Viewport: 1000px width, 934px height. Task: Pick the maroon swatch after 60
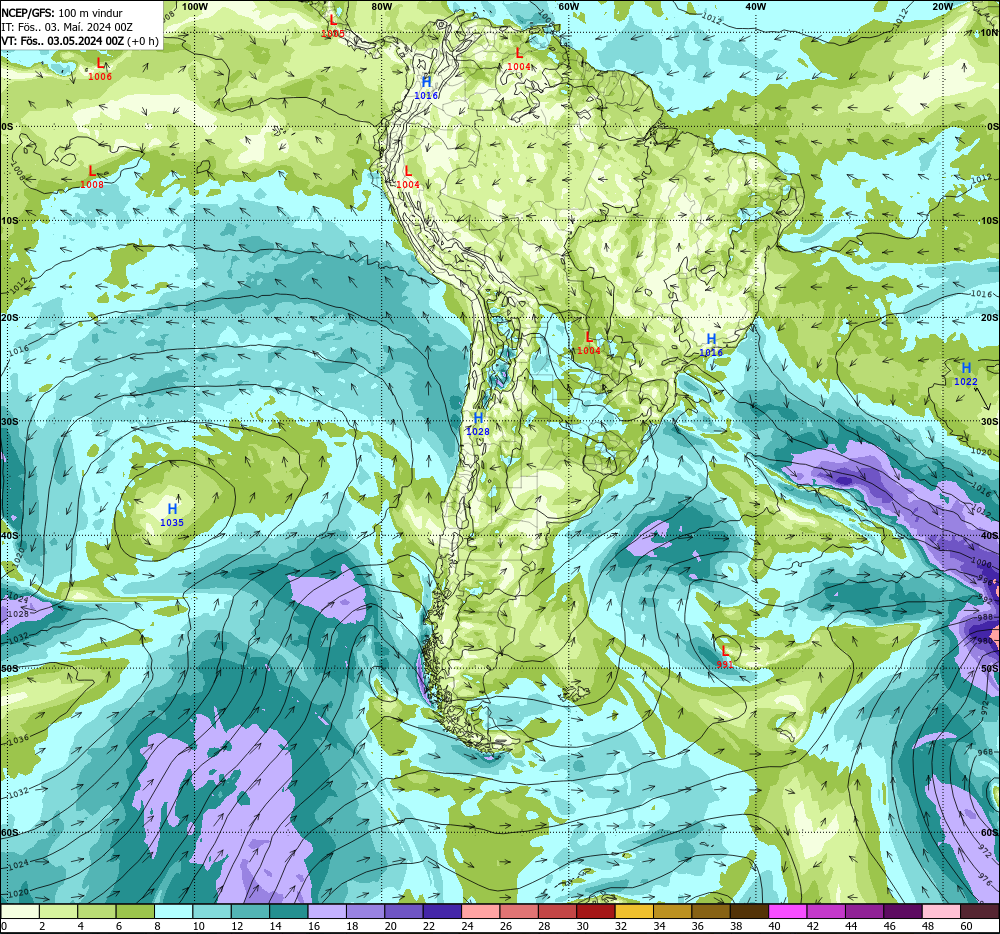pos(979,912)
